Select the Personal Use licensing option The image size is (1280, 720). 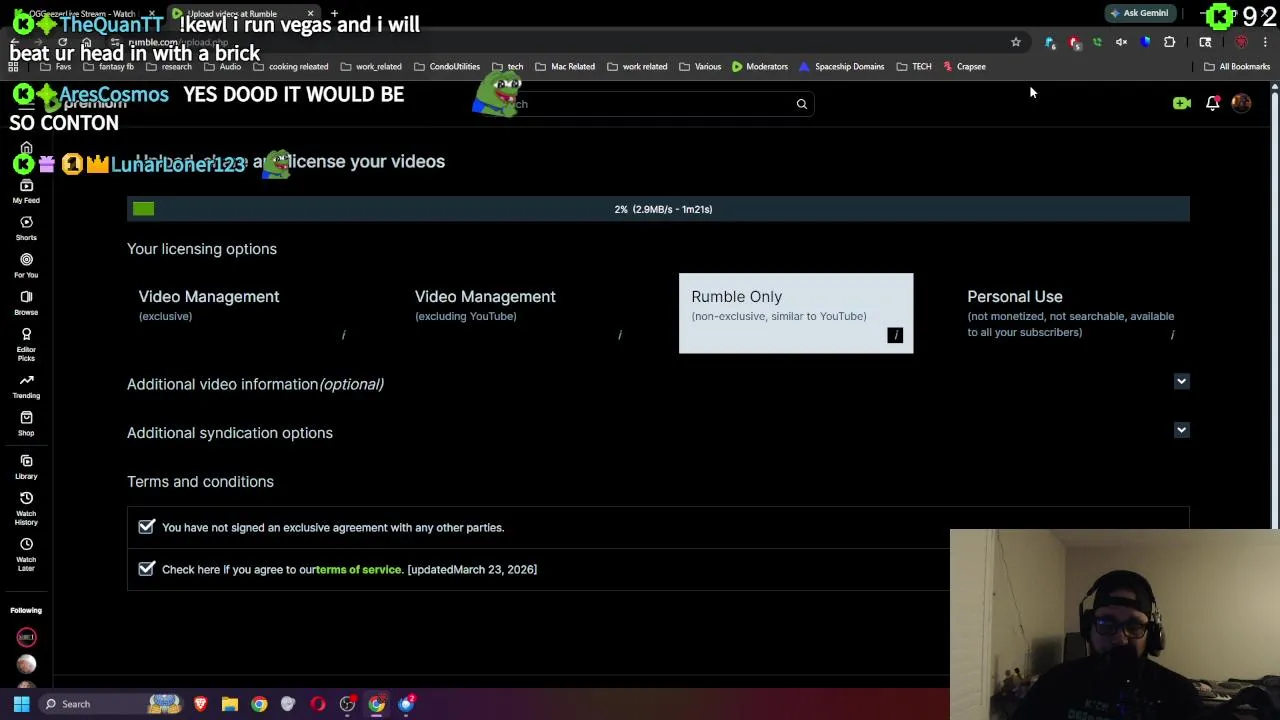tap(1072, 313)
